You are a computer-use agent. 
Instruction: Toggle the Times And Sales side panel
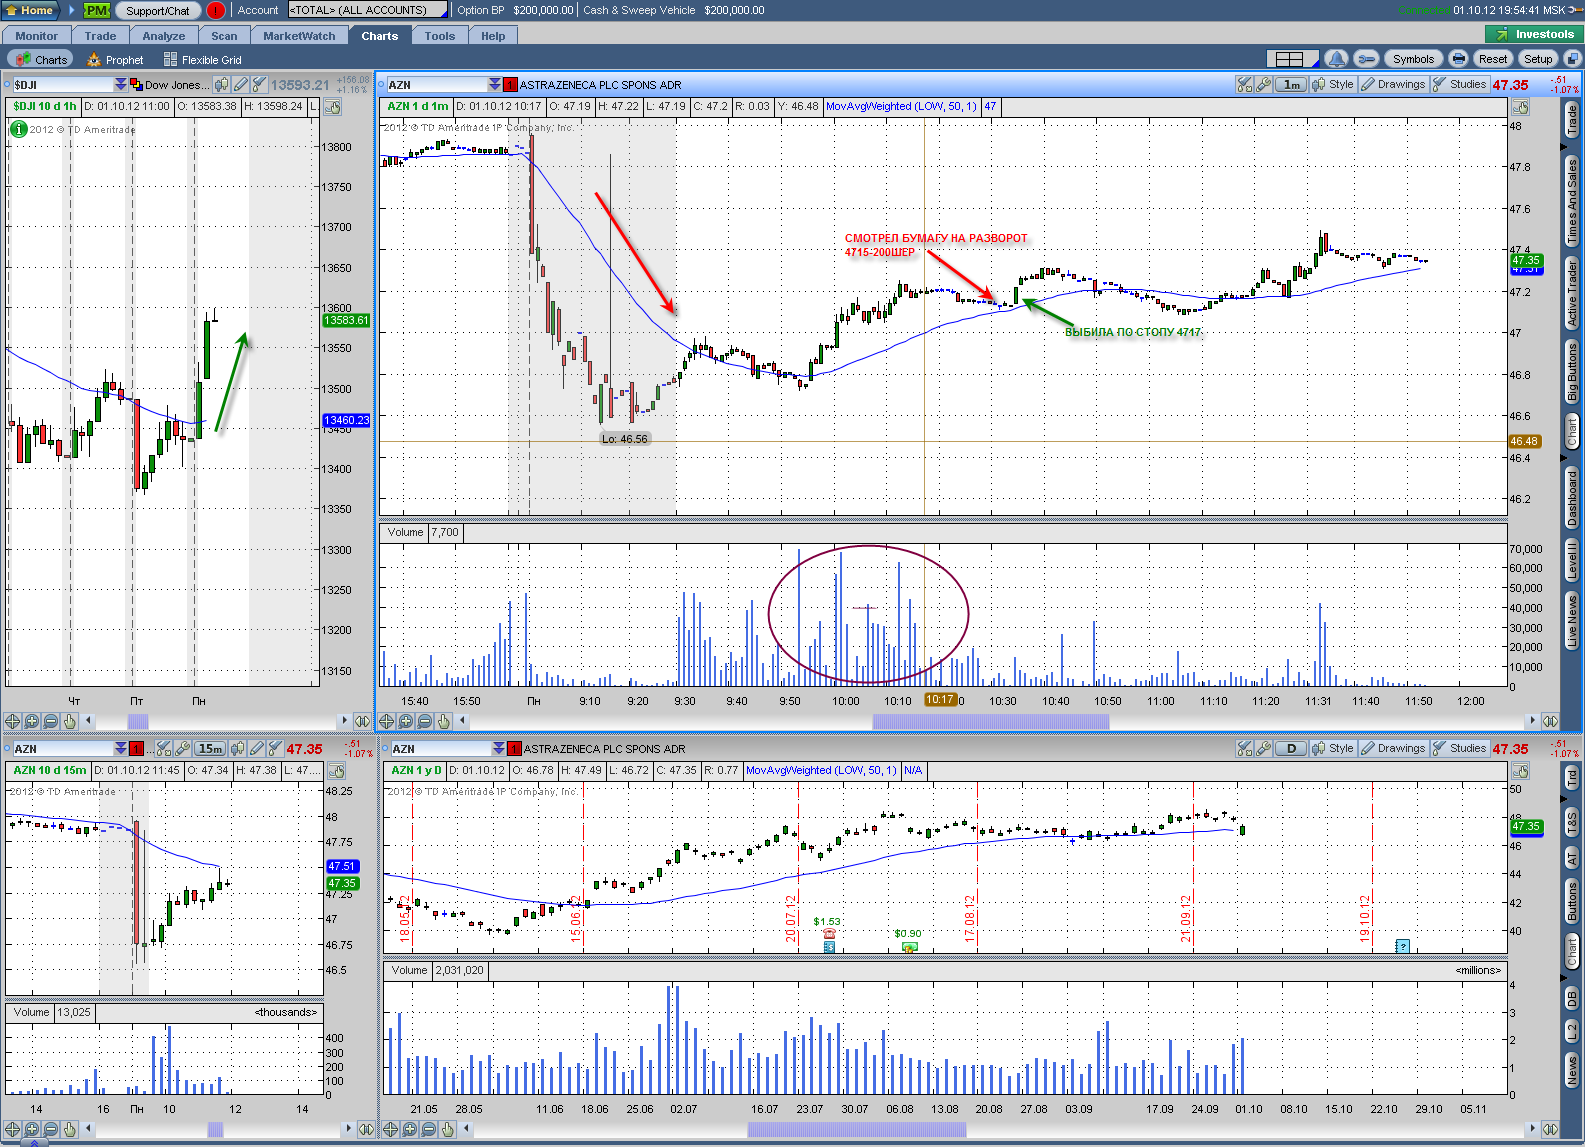(1572, 201)
